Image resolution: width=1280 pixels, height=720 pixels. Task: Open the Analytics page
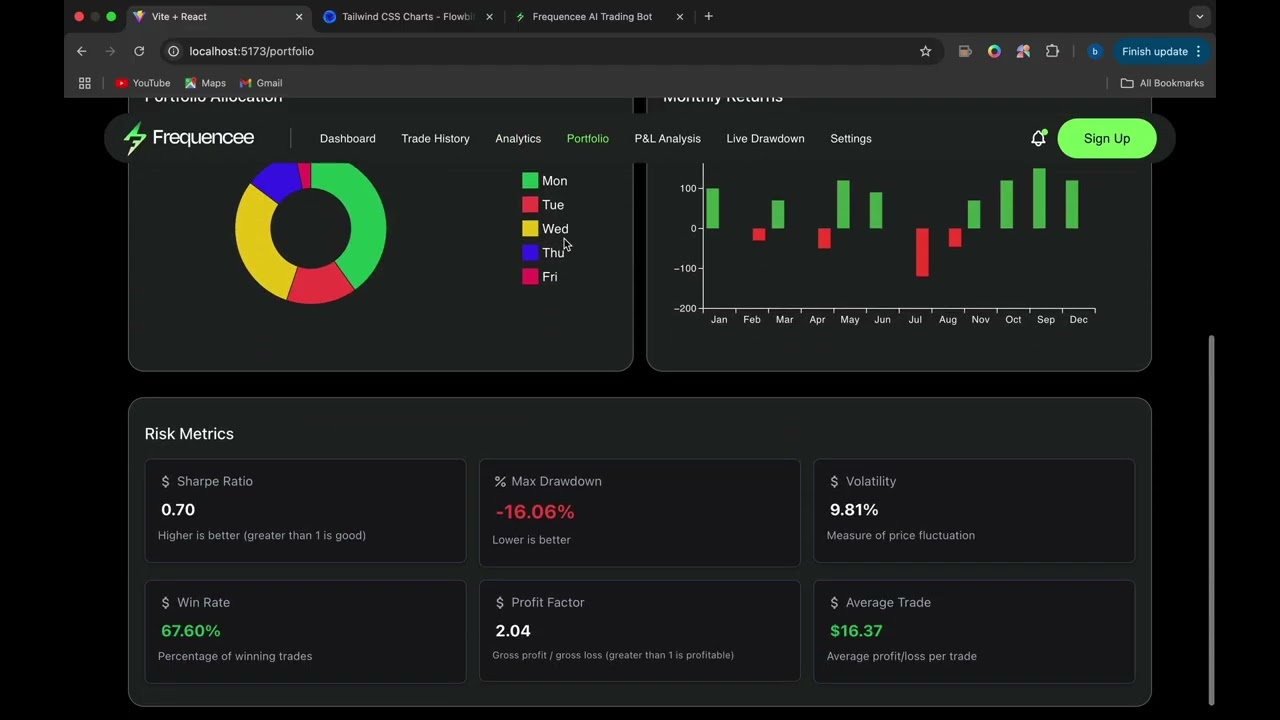point(518,138)
